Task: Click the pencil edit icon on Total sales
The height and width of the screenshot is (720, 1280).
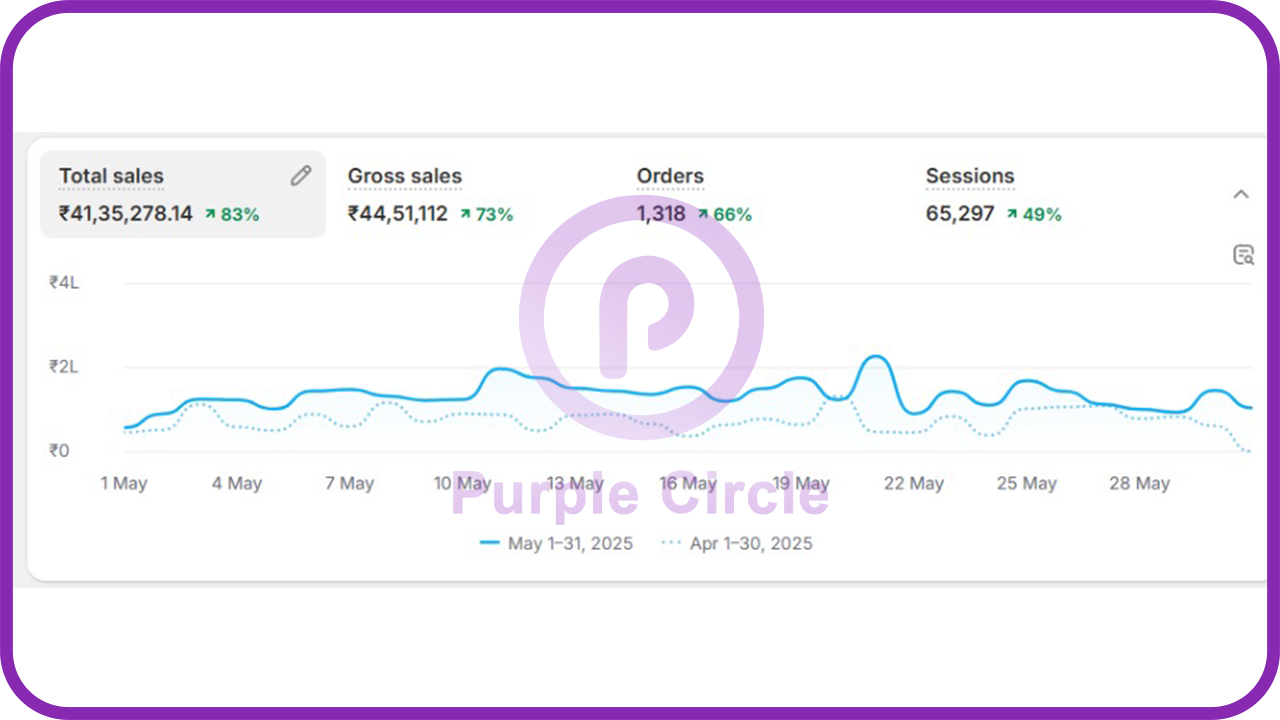Action: pyautogui.click(x=300, y=176)
